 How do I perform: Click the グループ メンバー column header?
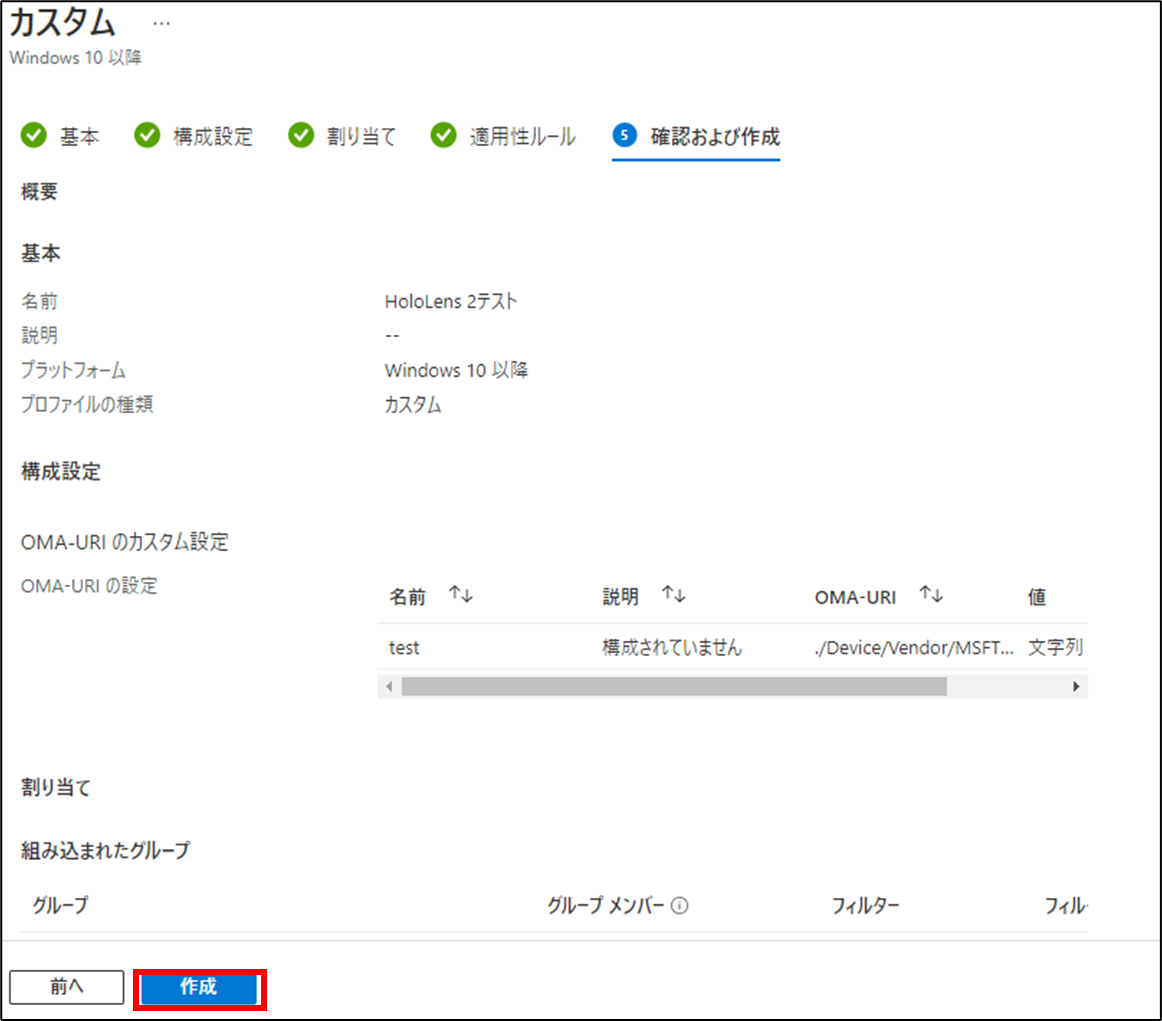[x=605, y=905]
